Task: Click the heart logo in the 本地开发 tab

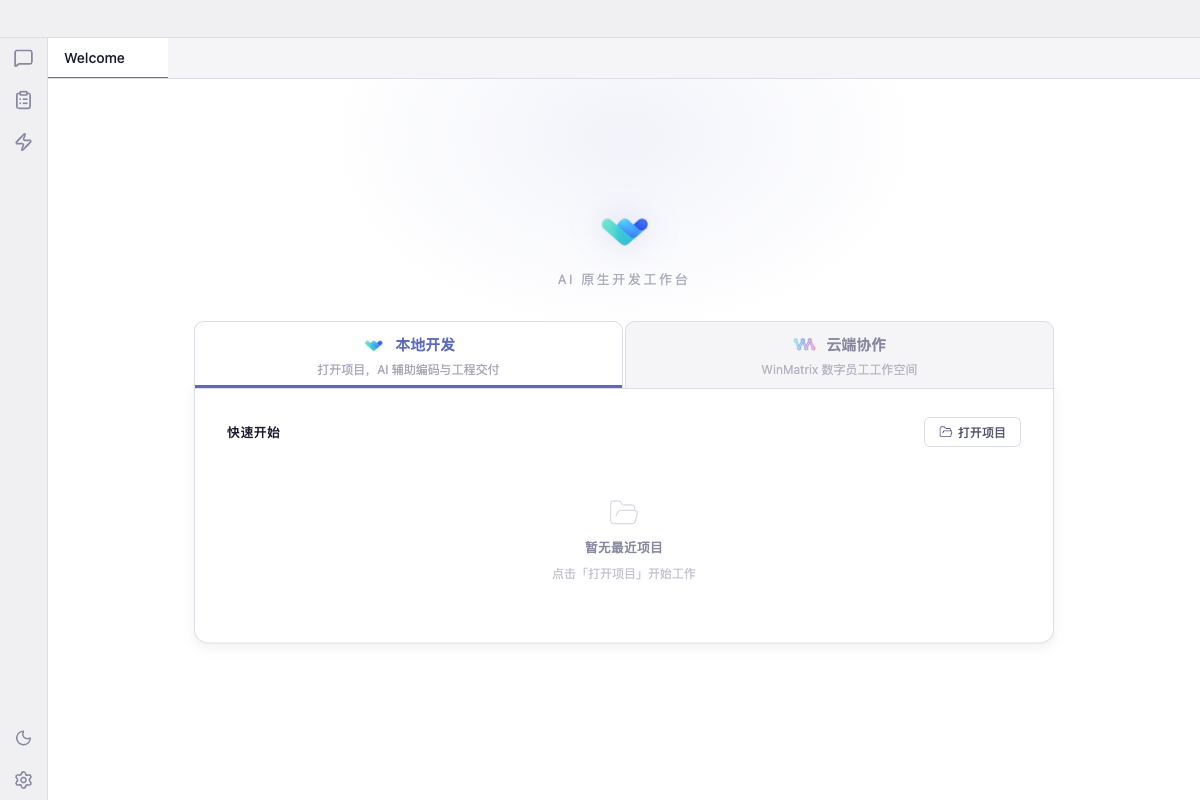Action: (374, 345)
